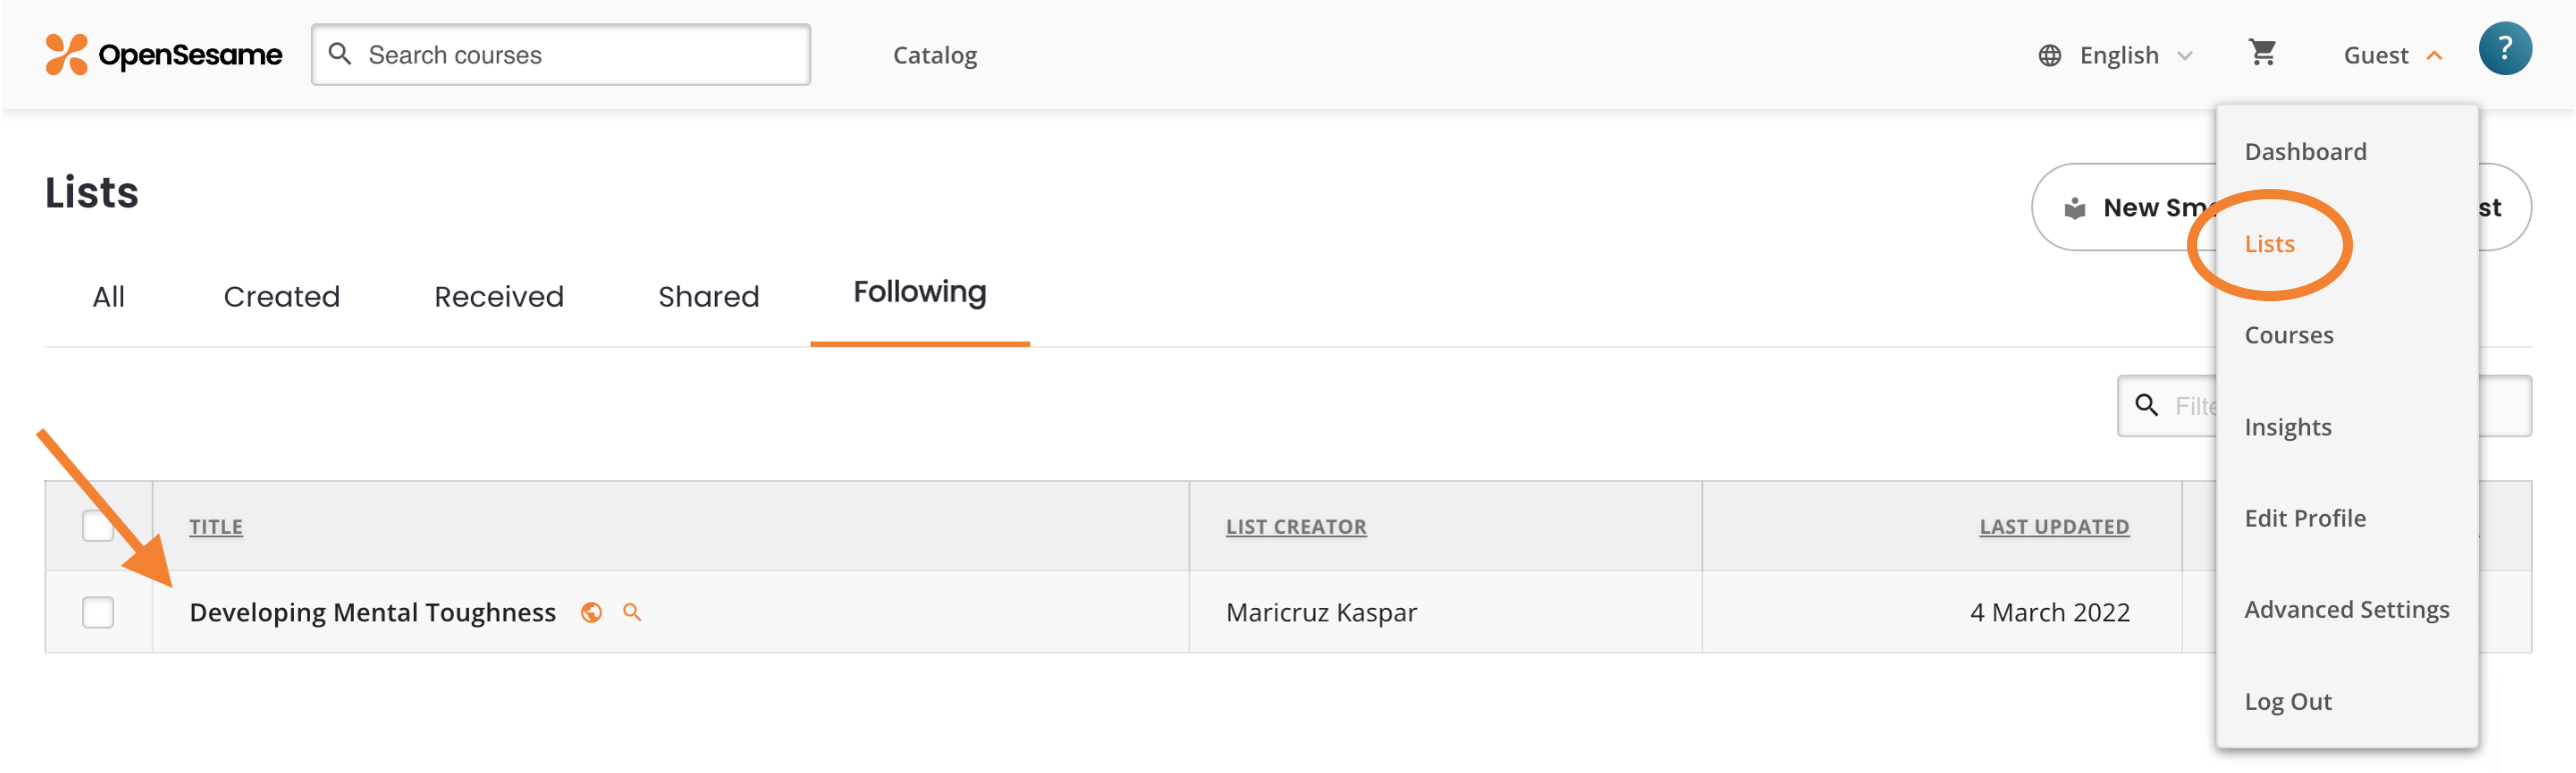Switch to the Received tab
The width and height of the screenshot is (2576, 773).
tap(498, 297)
